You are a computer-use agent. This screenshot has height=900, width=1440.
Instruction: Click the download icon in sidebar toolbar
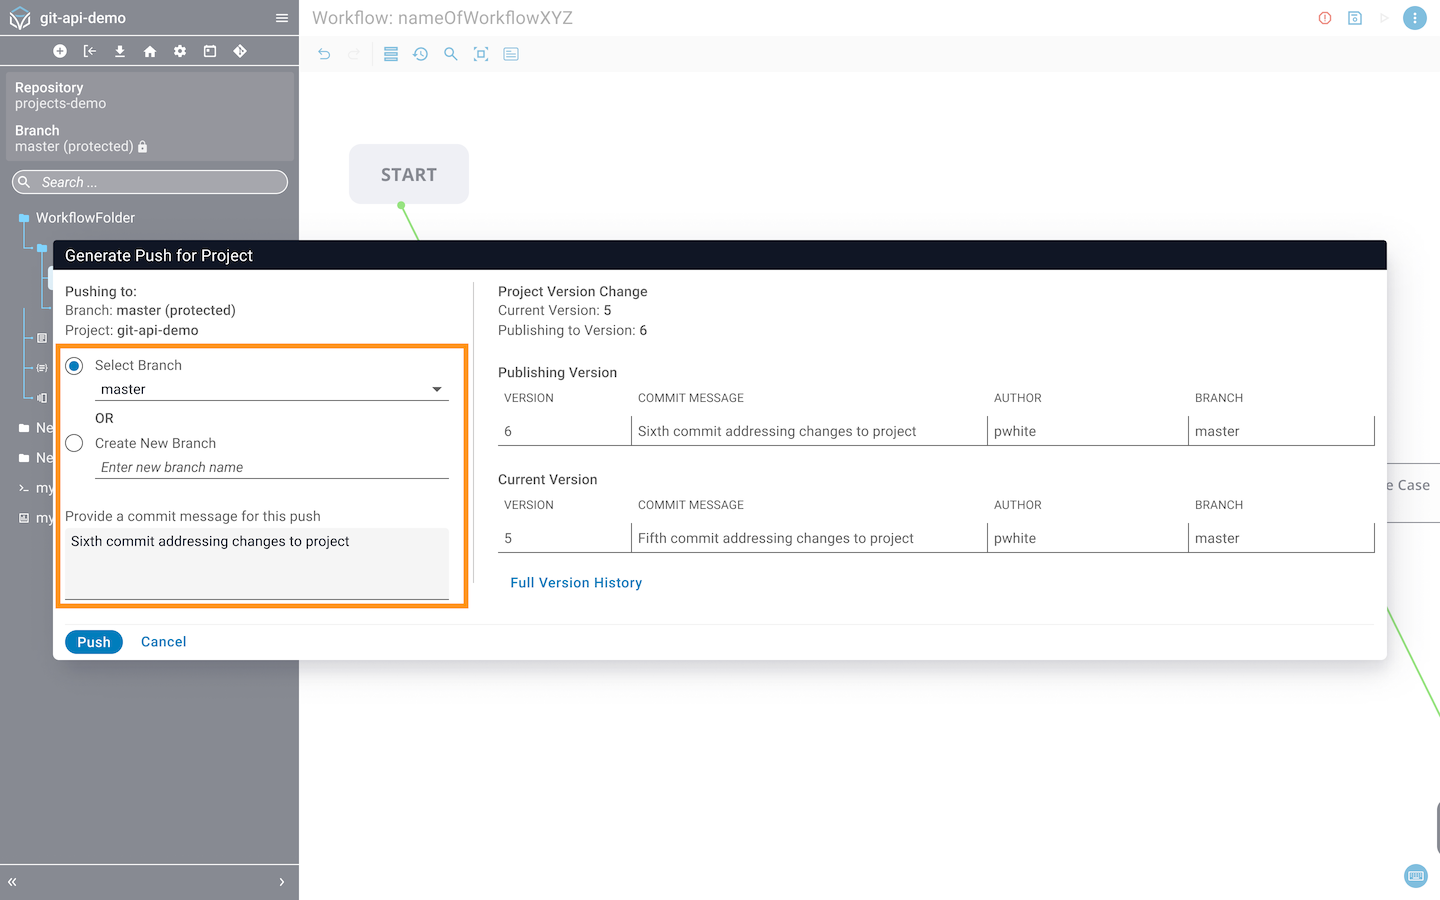pos(120,51)
